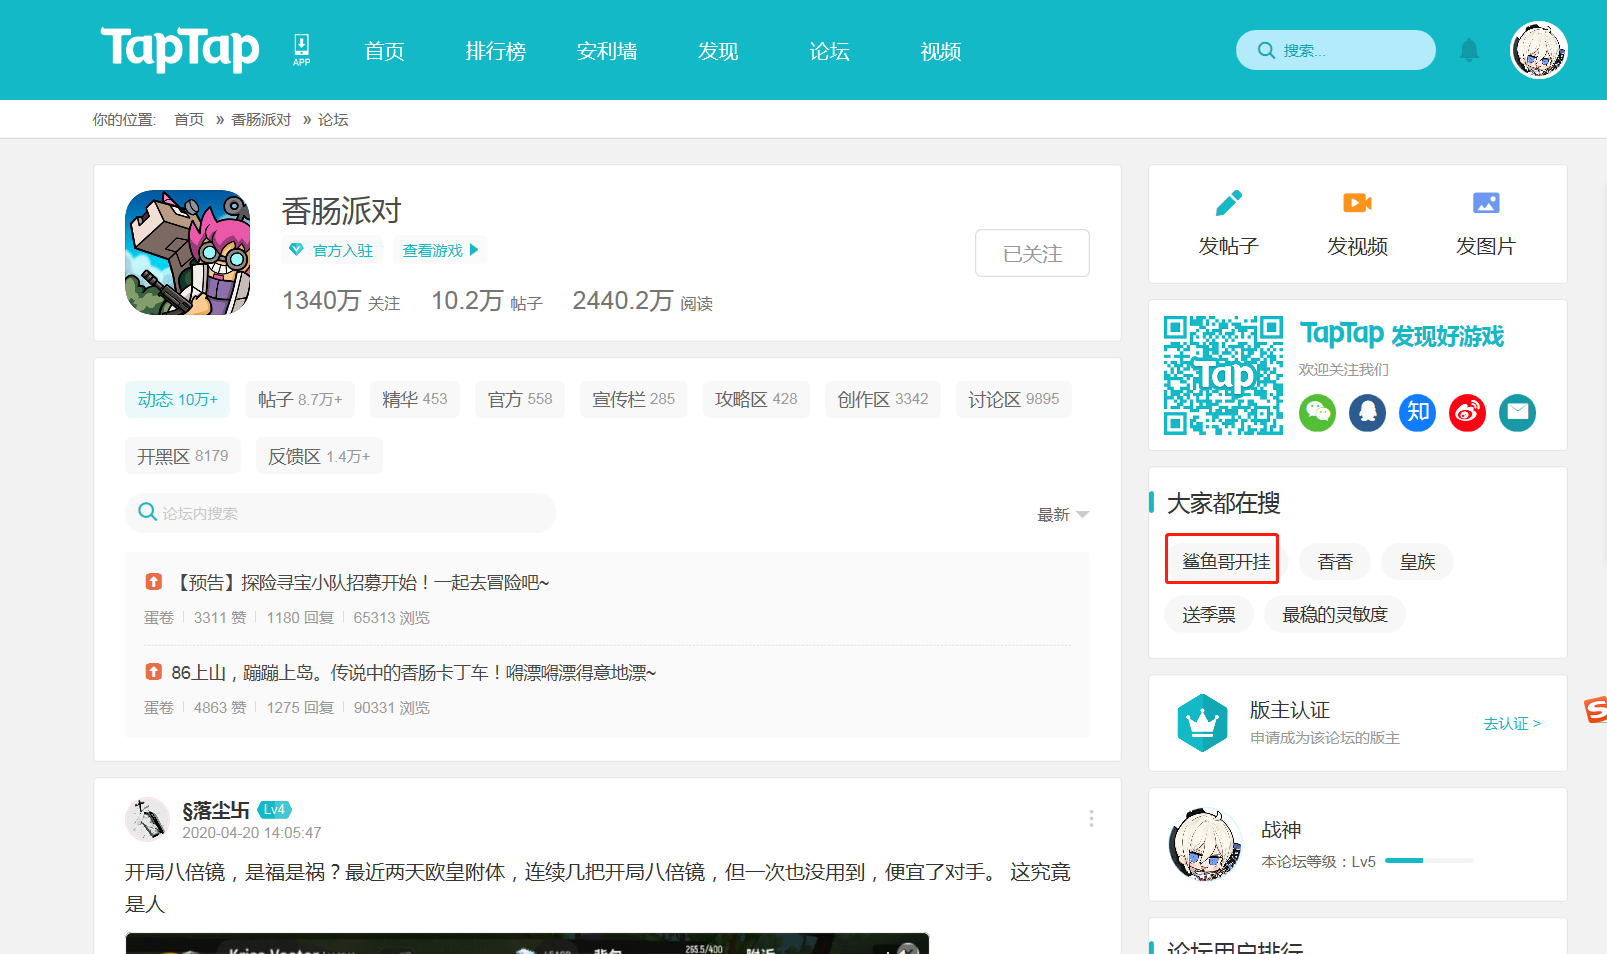Click the 版主认证 crown icon
The image size is (1607, 954).
point(1202,722)
